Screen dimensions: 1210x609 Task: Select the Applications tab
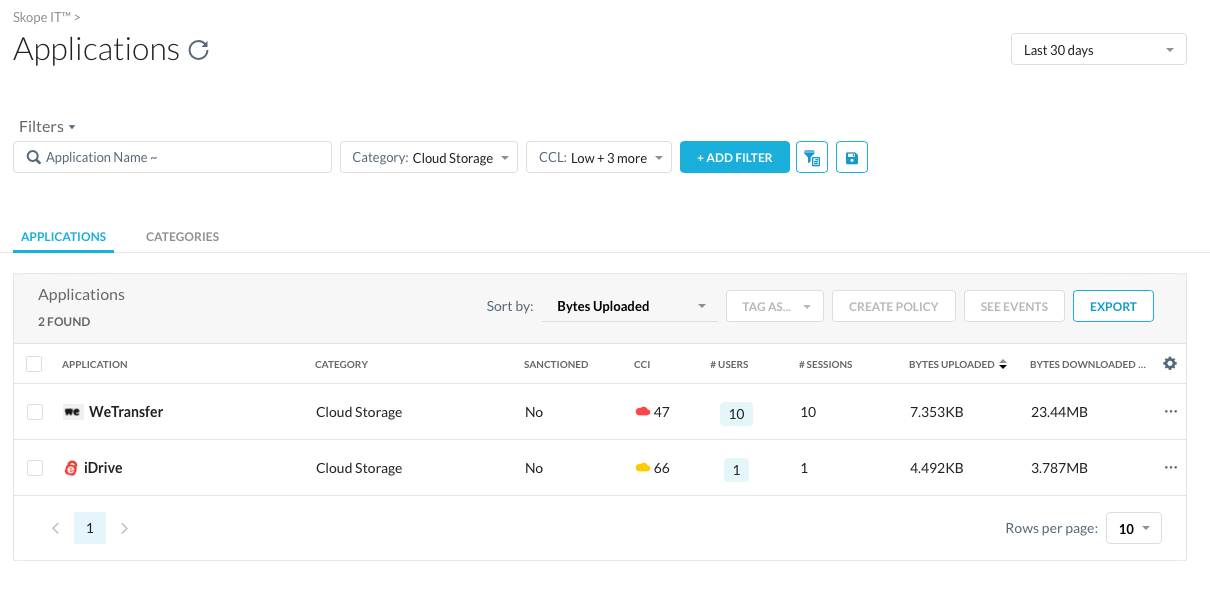pos(63,237)
